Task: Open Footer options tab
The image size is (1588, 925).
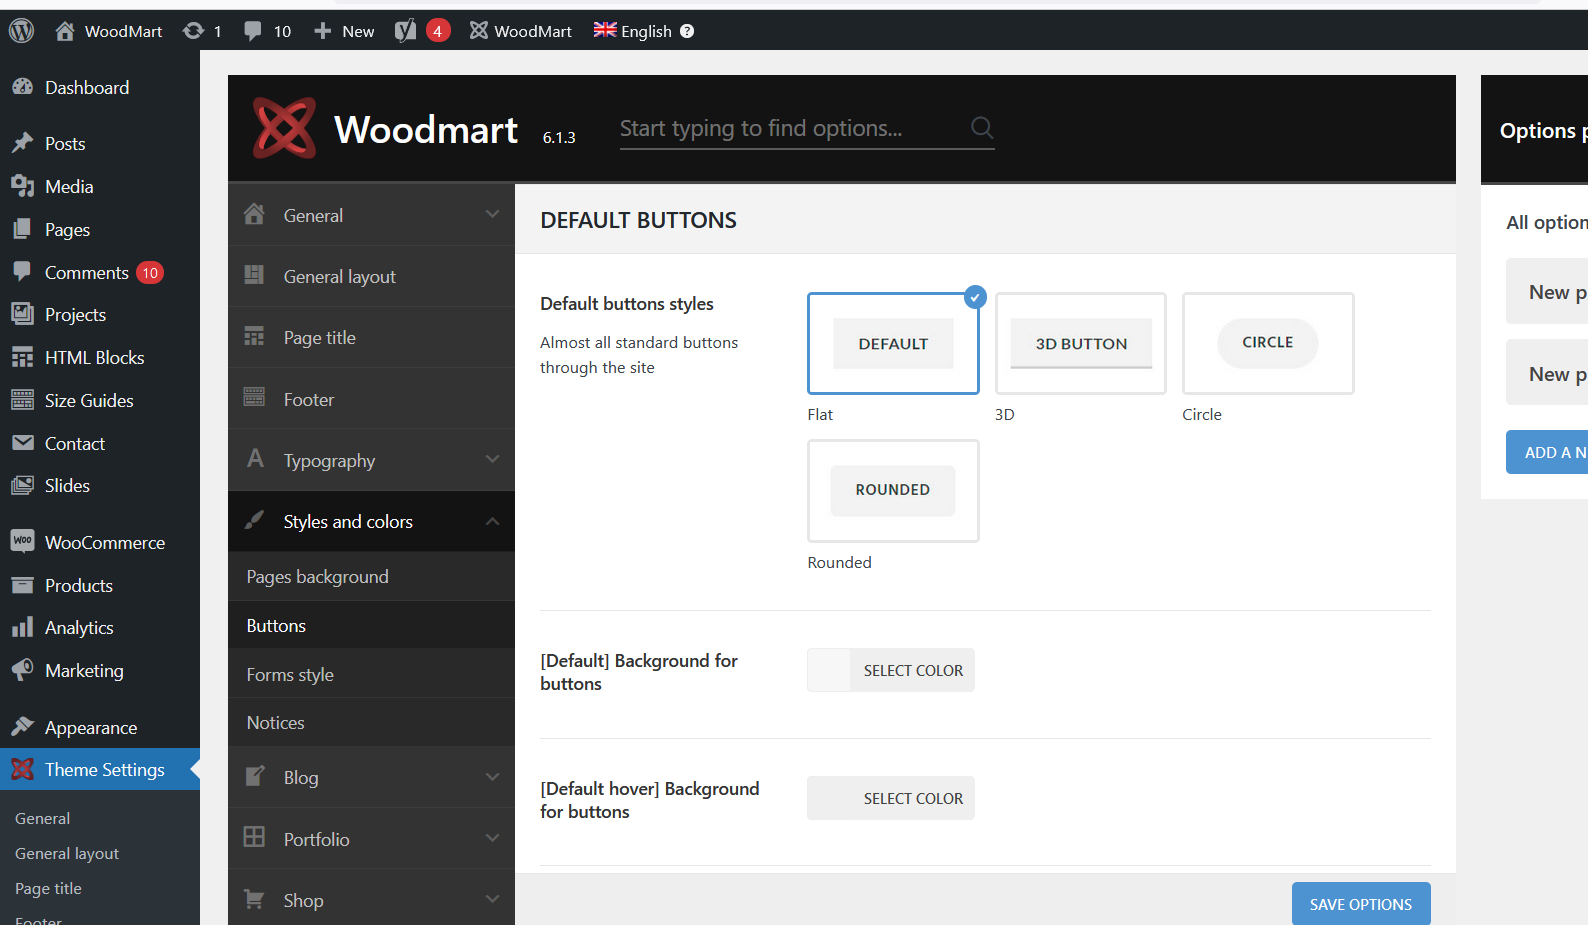Action: (371, 399)
